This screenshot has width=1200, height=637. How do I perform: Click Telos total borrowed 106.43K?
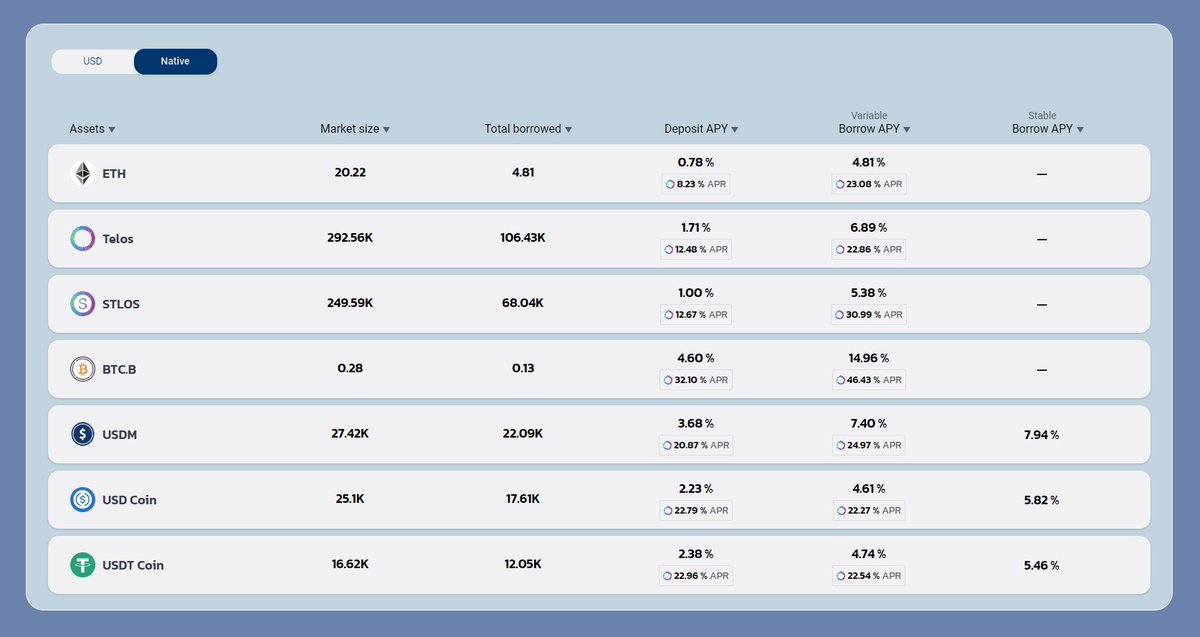(x=523, y=238)
